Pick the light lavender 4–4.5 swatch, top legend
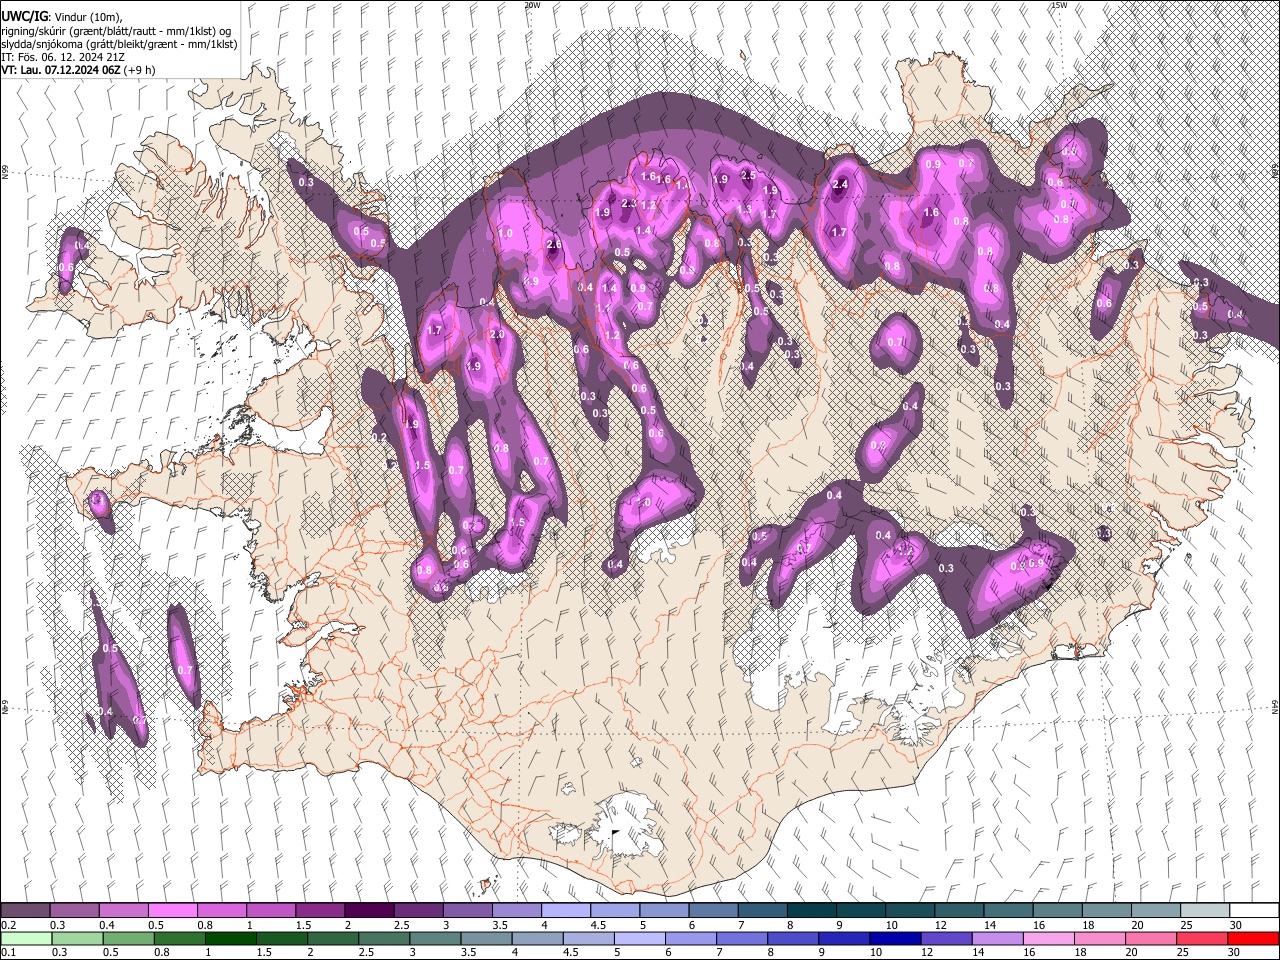This screenshot has width=1280, height=960. point(565,910)
